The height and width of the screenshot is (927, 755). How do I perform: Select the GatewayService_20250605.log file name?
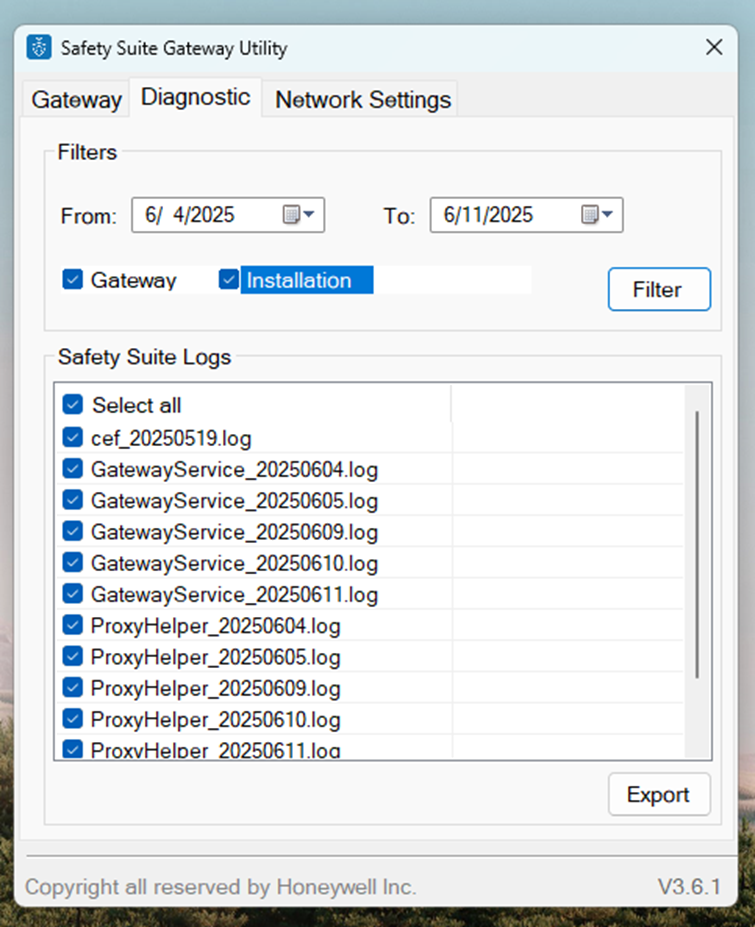pos(235,501)
